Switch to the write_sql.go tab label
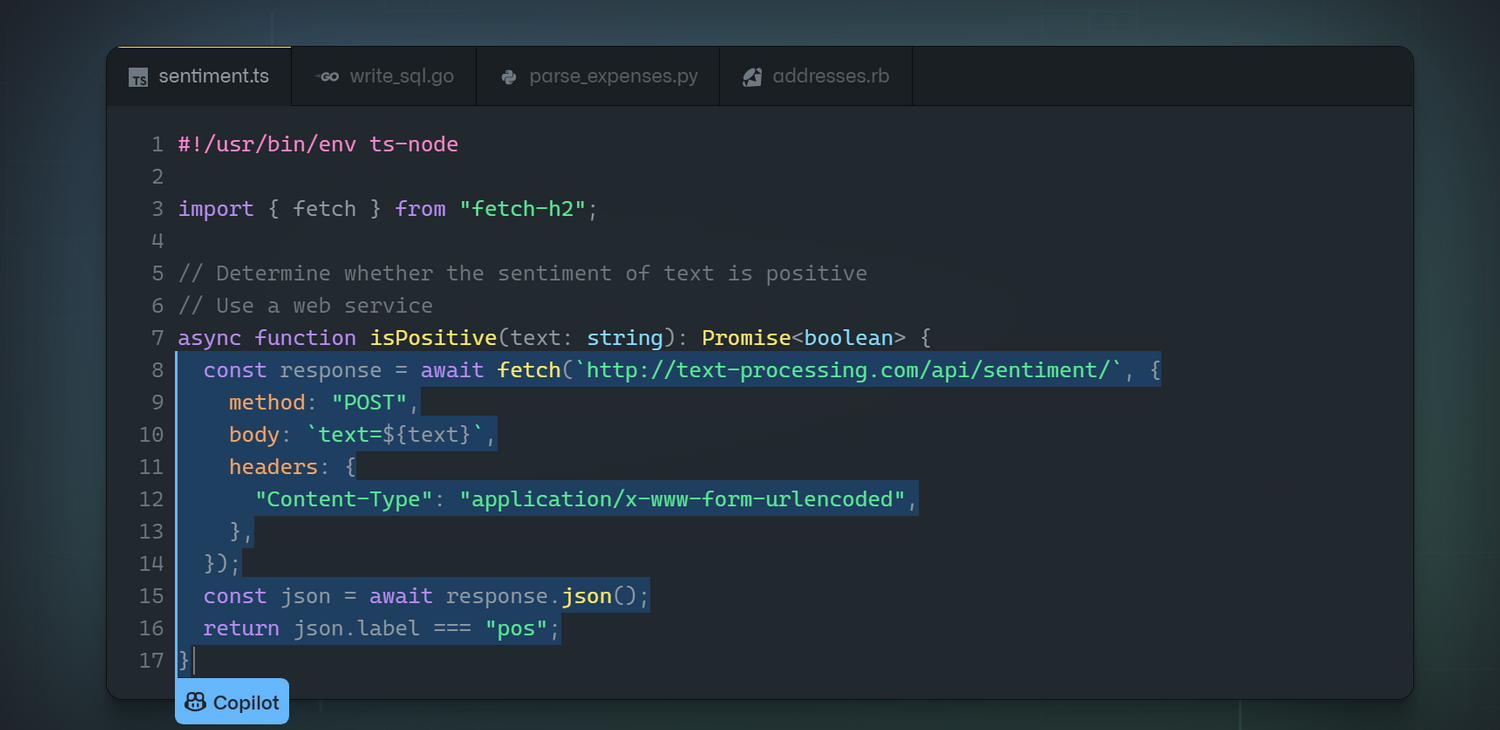 (401, 76)
